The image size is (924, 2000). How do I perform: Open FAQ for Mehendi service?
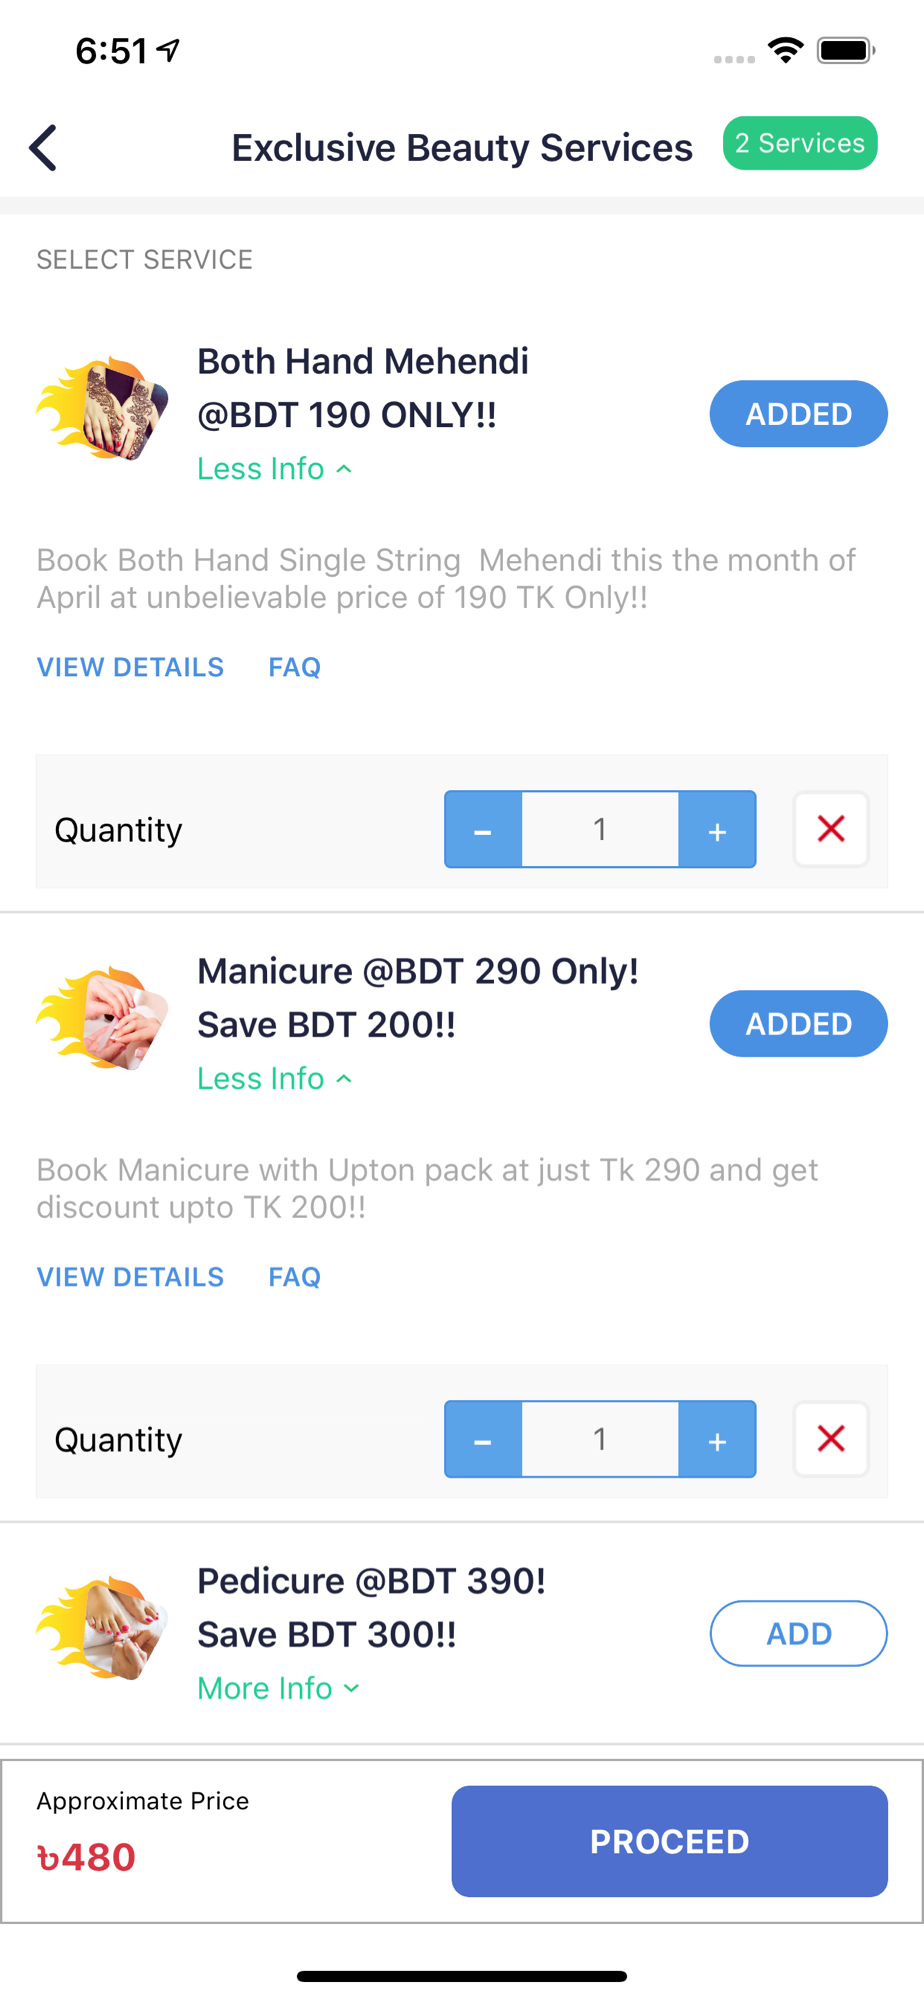295,667
